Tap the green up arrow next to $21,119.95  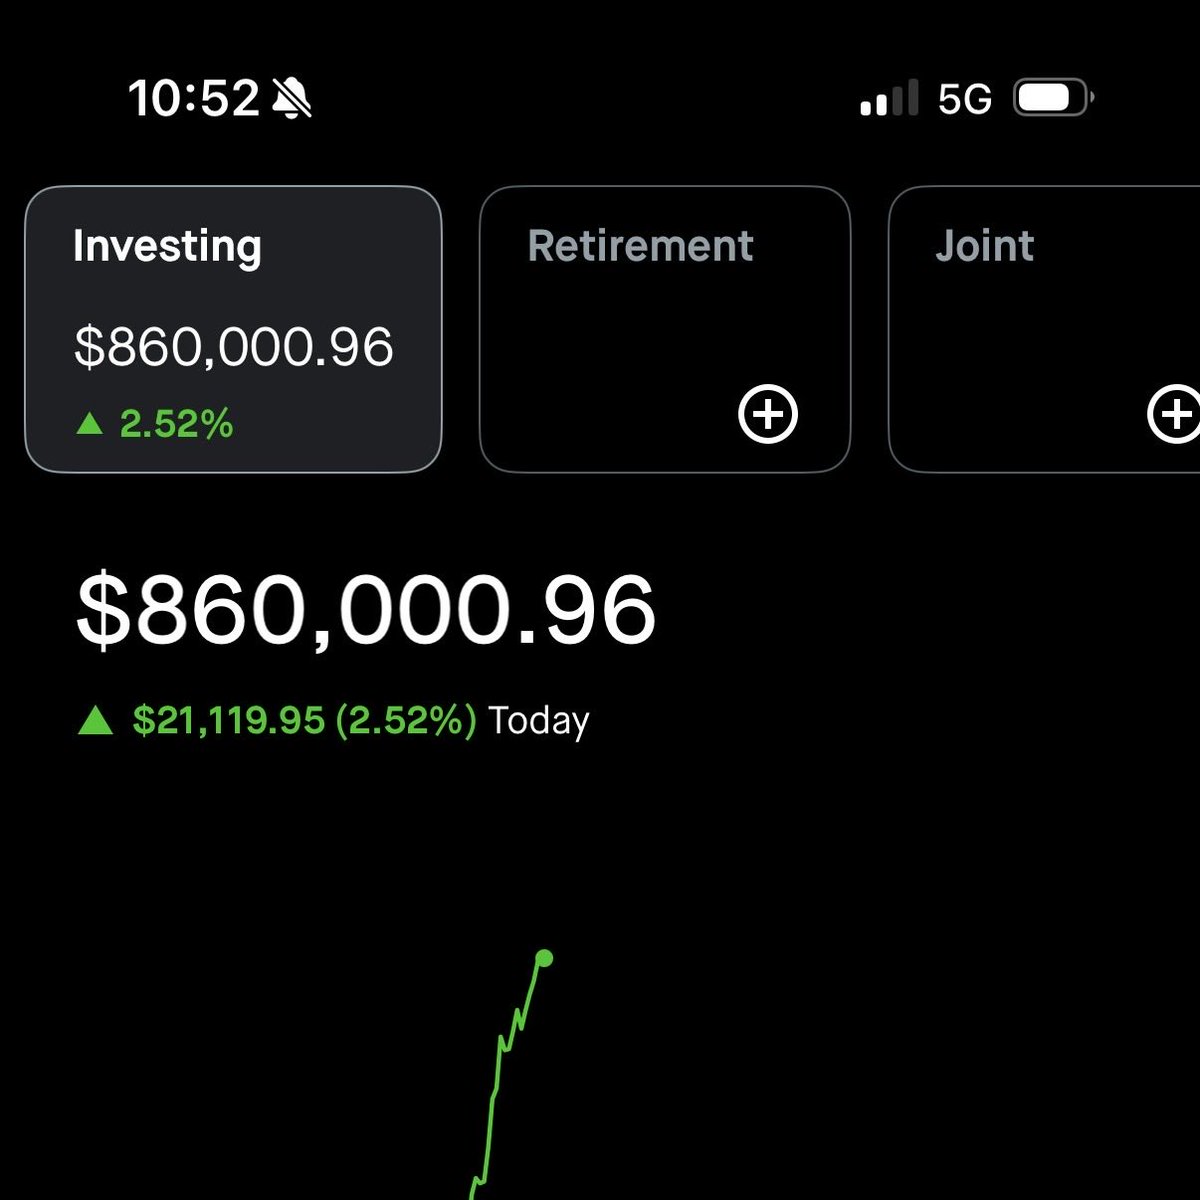click(x=95, y=720)
